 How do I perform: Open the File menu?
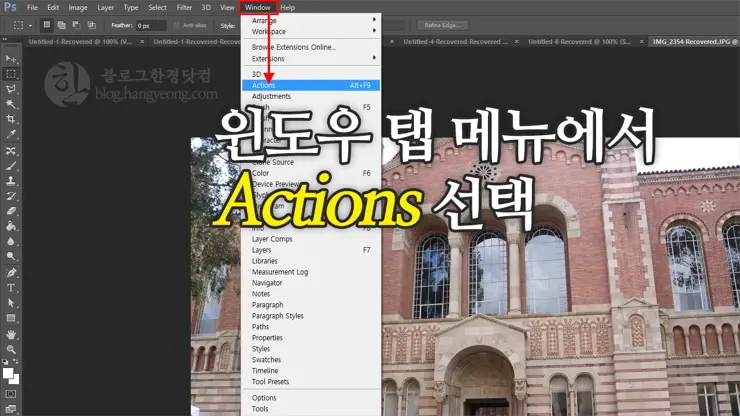32,8
